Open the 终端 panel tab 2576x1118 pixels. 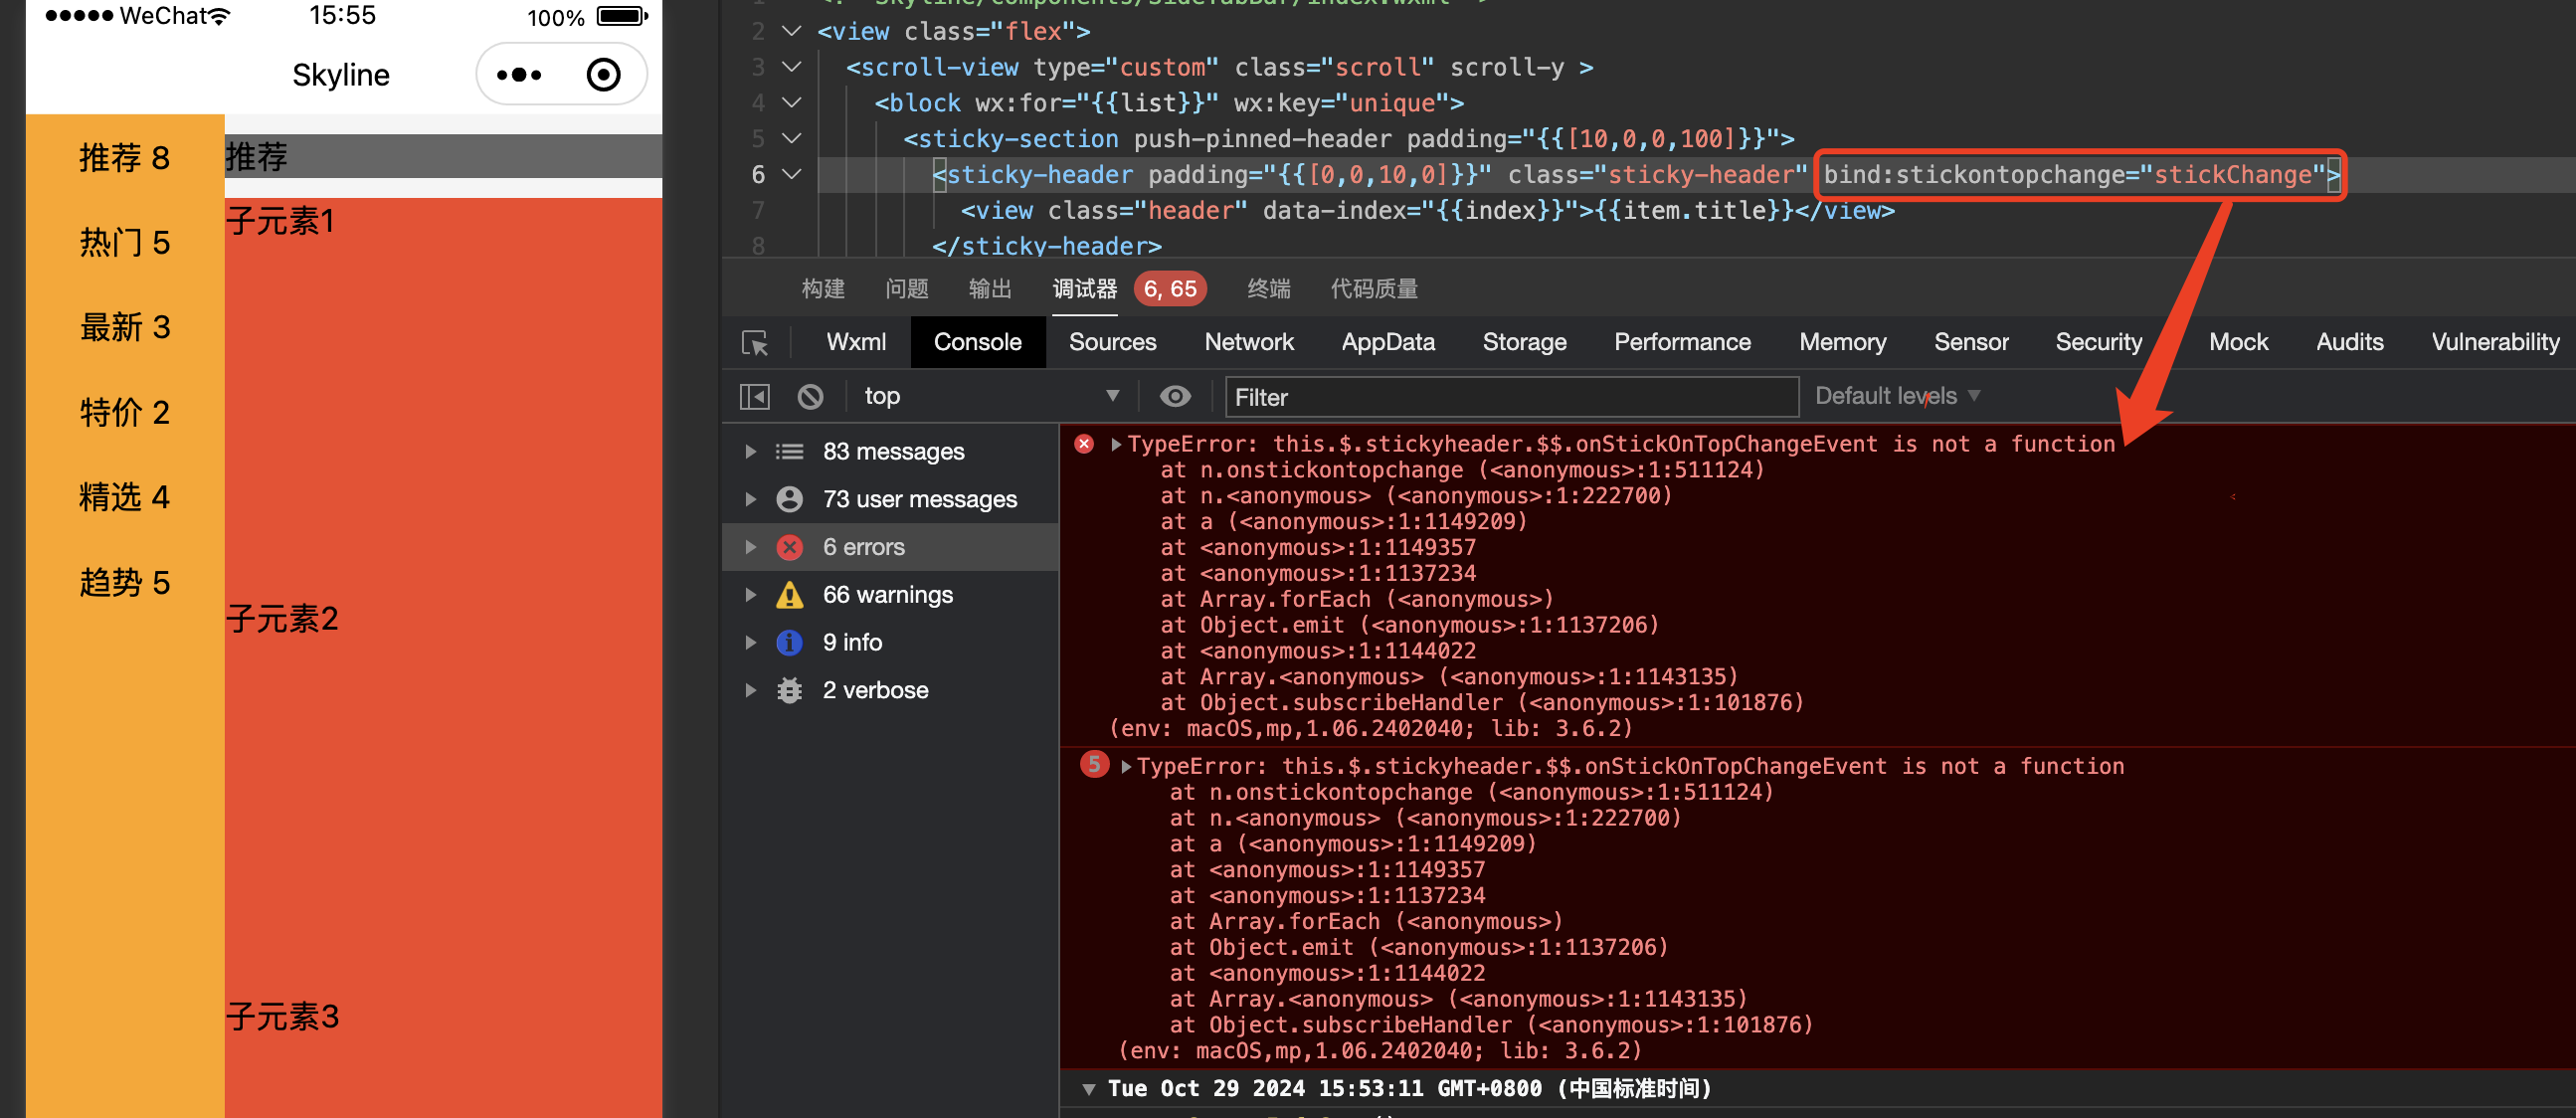[1268, 289]
